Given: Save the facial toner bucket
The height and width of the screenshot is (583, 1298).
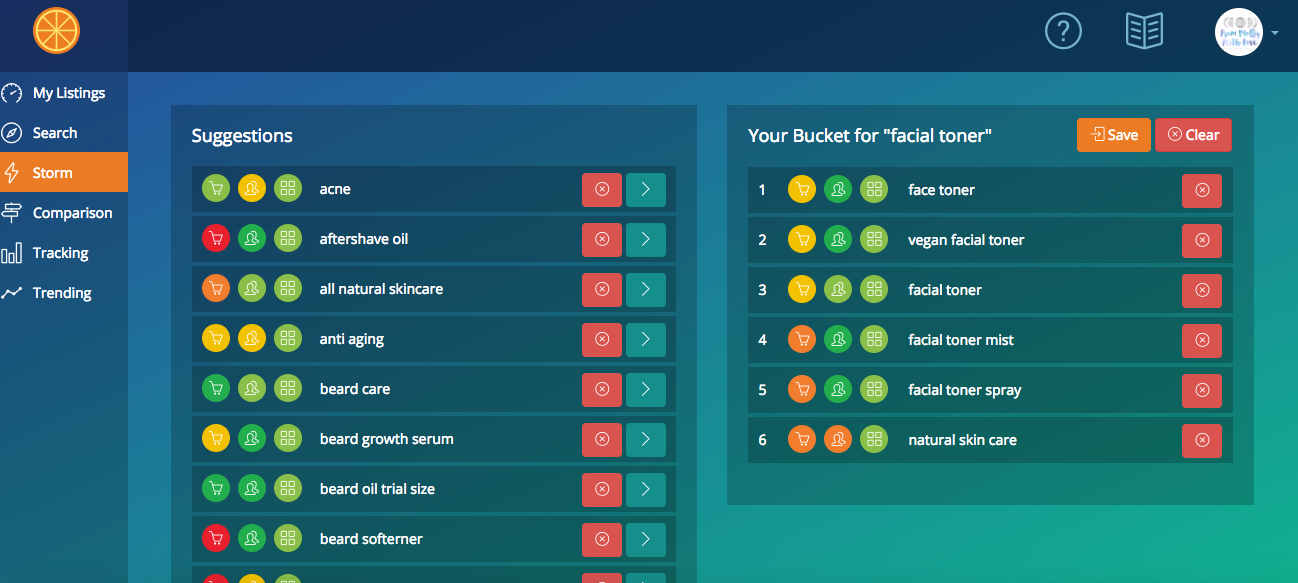Looking at the screenshot, I should pyautogui.click(x=1113, y=135).
